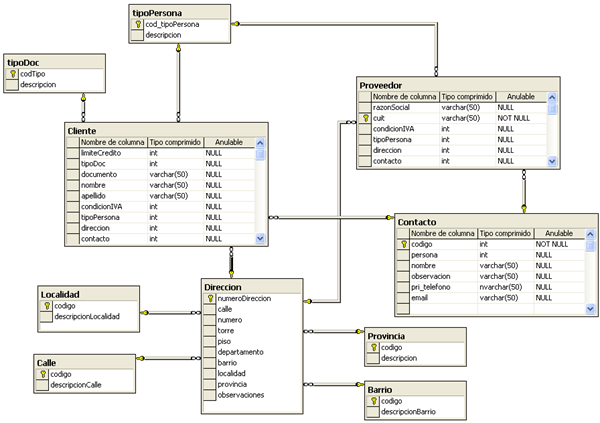The image size is (600, 423).
Task: Select the Cliente table title bar
Action: [x=166, y=131]
